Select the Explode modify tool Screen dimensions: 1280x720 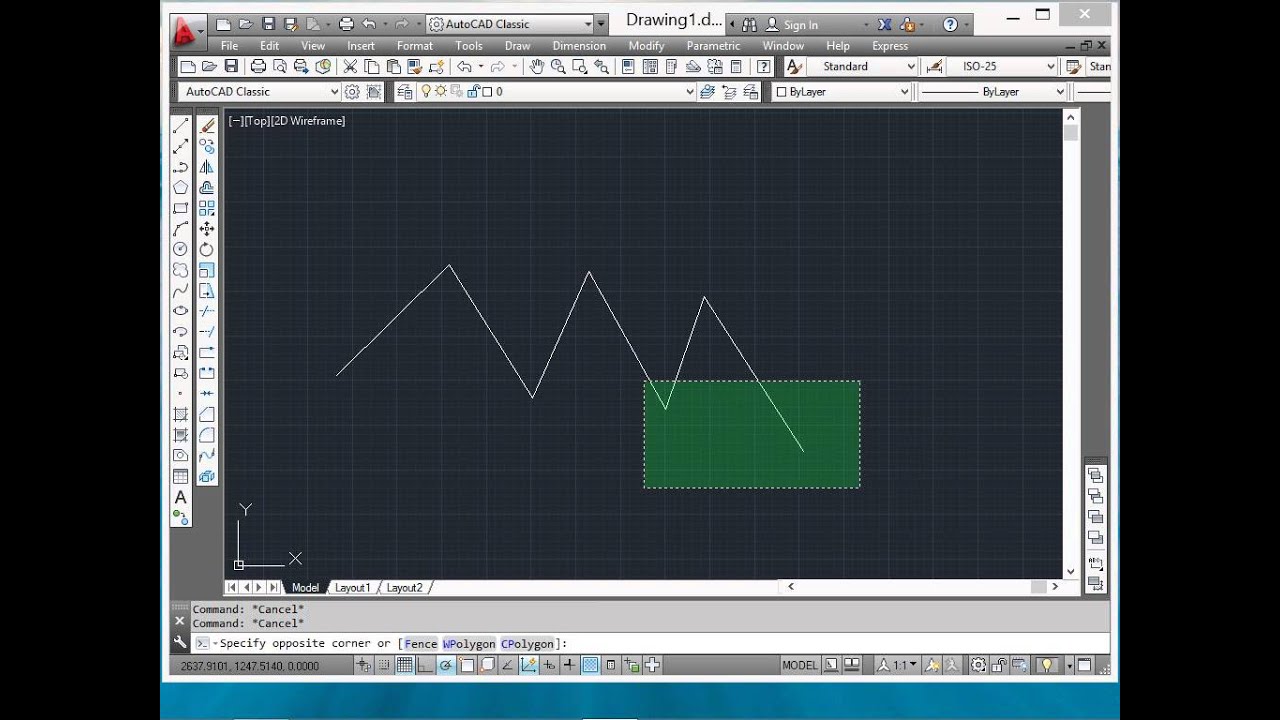click(x=207, y=476)
